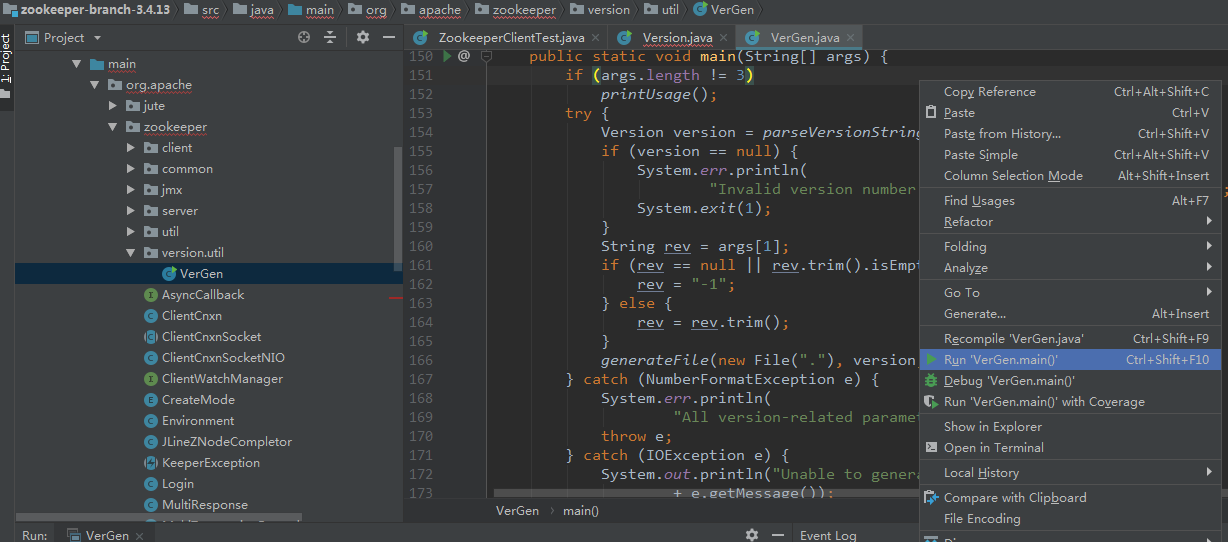The image size is (1228, 542).
Task: Collapse the main folder
Action: (x=76, y=64)
